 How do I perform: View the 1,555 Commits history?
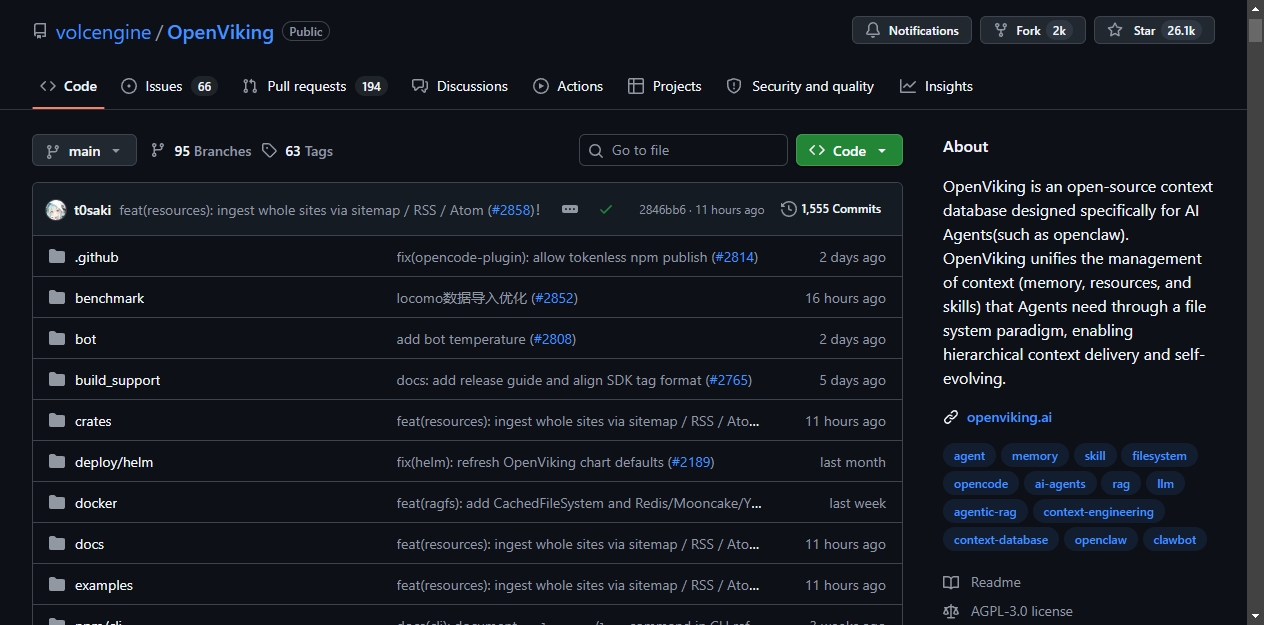click(831, 209)
